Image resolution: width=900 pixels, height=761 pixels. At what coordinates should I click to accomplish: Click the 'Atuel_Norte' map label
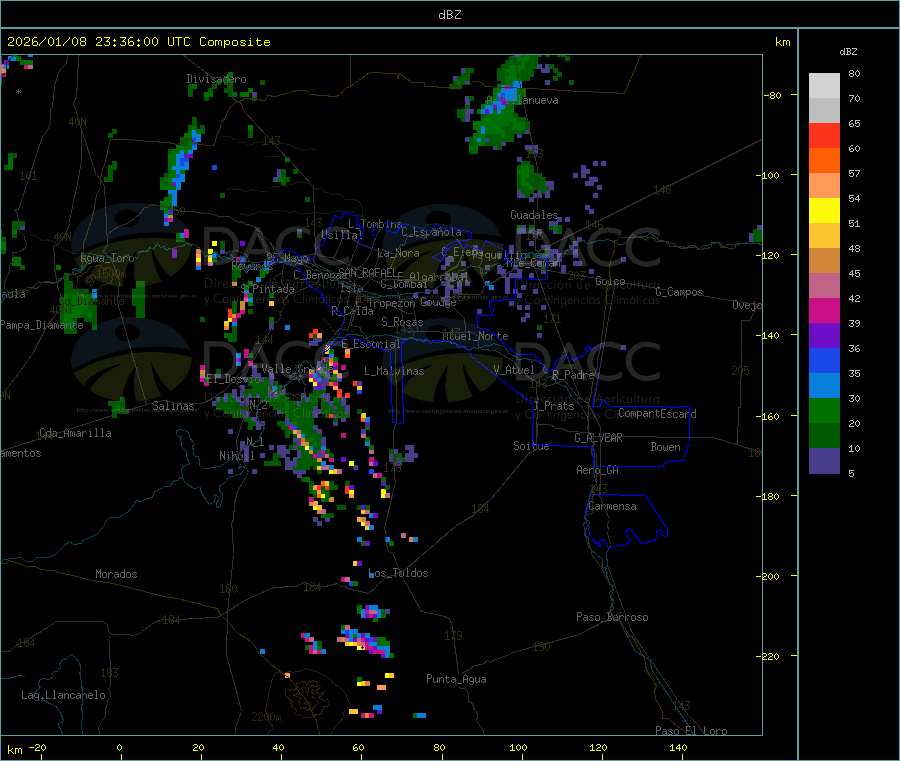(475, 336)
